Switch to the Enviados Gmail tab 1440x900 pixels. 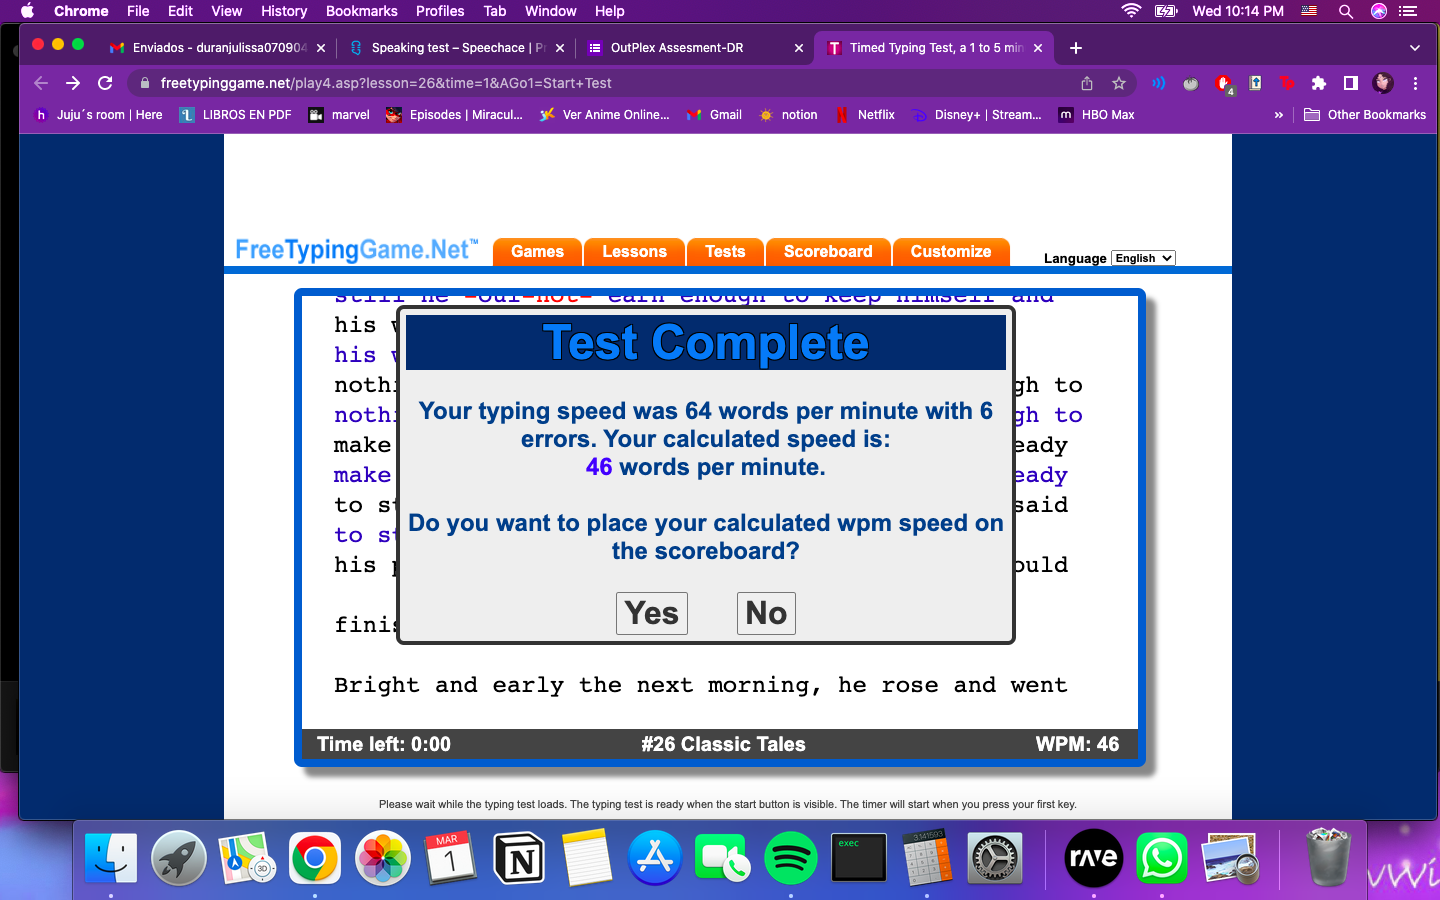coord(218,48)
